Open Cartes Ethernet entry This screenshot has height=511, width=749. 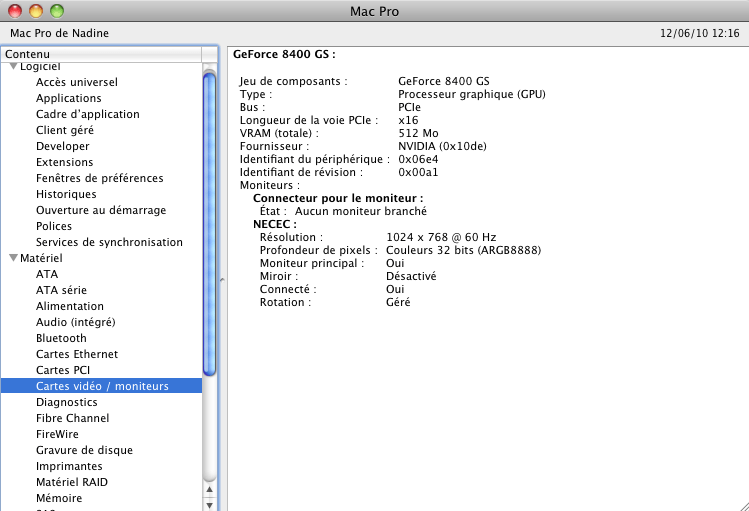pos(76,354)
